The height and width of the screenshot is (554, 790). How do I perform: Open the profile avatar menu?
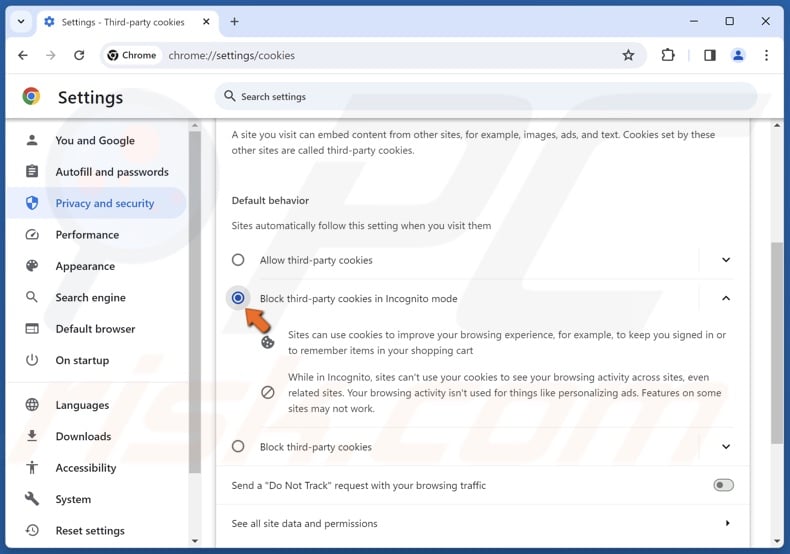click(x=738, y=55)
